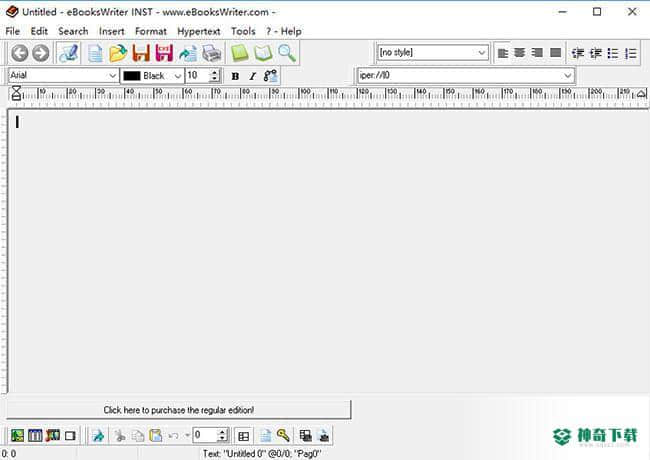Click the Undo arrow icon
The image size is (650, 460).
pyautogui.click(x=174, y=436)
